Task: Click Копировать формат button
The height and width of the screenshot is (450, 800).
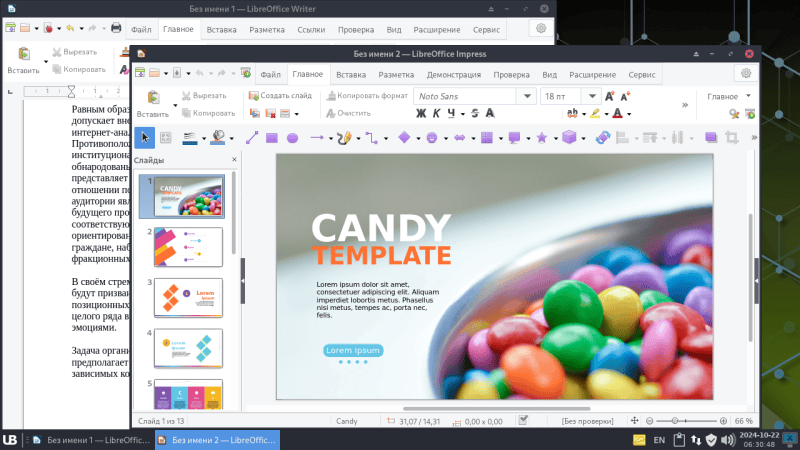Action: point(366,96)
